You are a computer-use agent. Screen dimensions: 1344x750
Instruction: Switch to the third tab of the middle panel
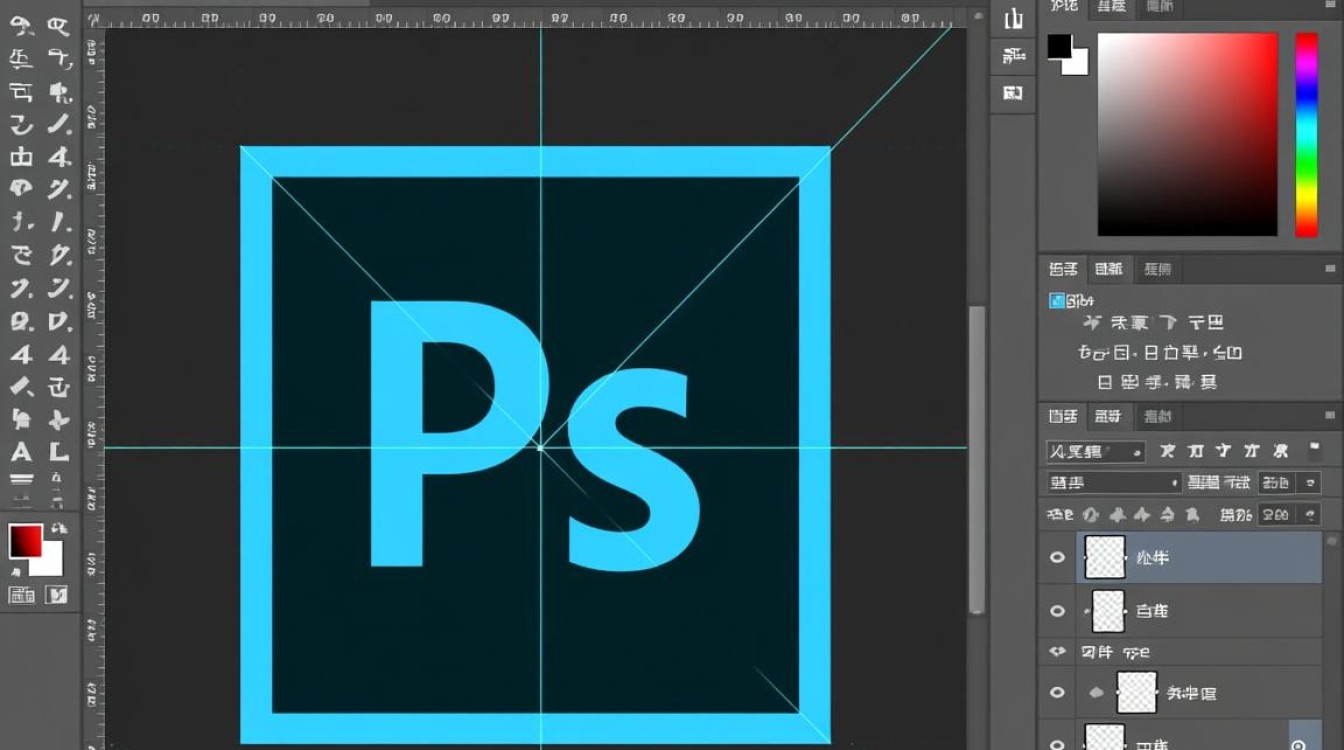(x=1158, y=269)
